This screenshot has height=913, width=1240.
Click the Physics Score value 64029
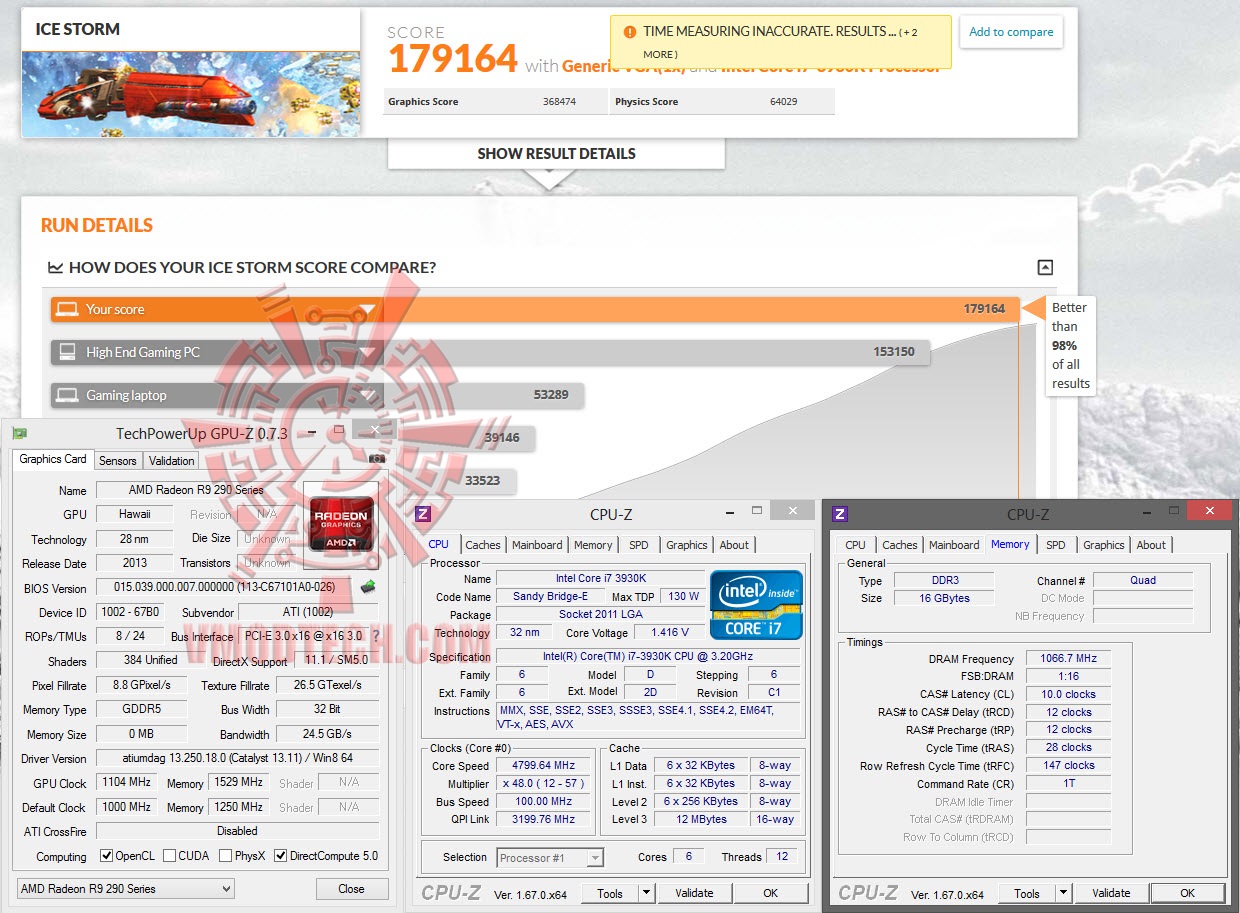(783, 101)
